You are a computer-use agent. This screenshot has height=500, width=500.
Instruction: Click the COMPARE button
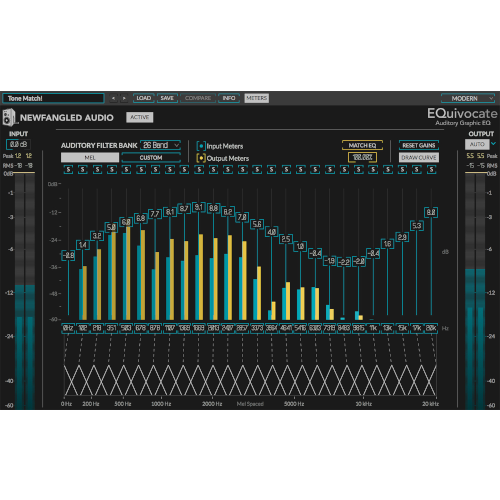(198, 98)
